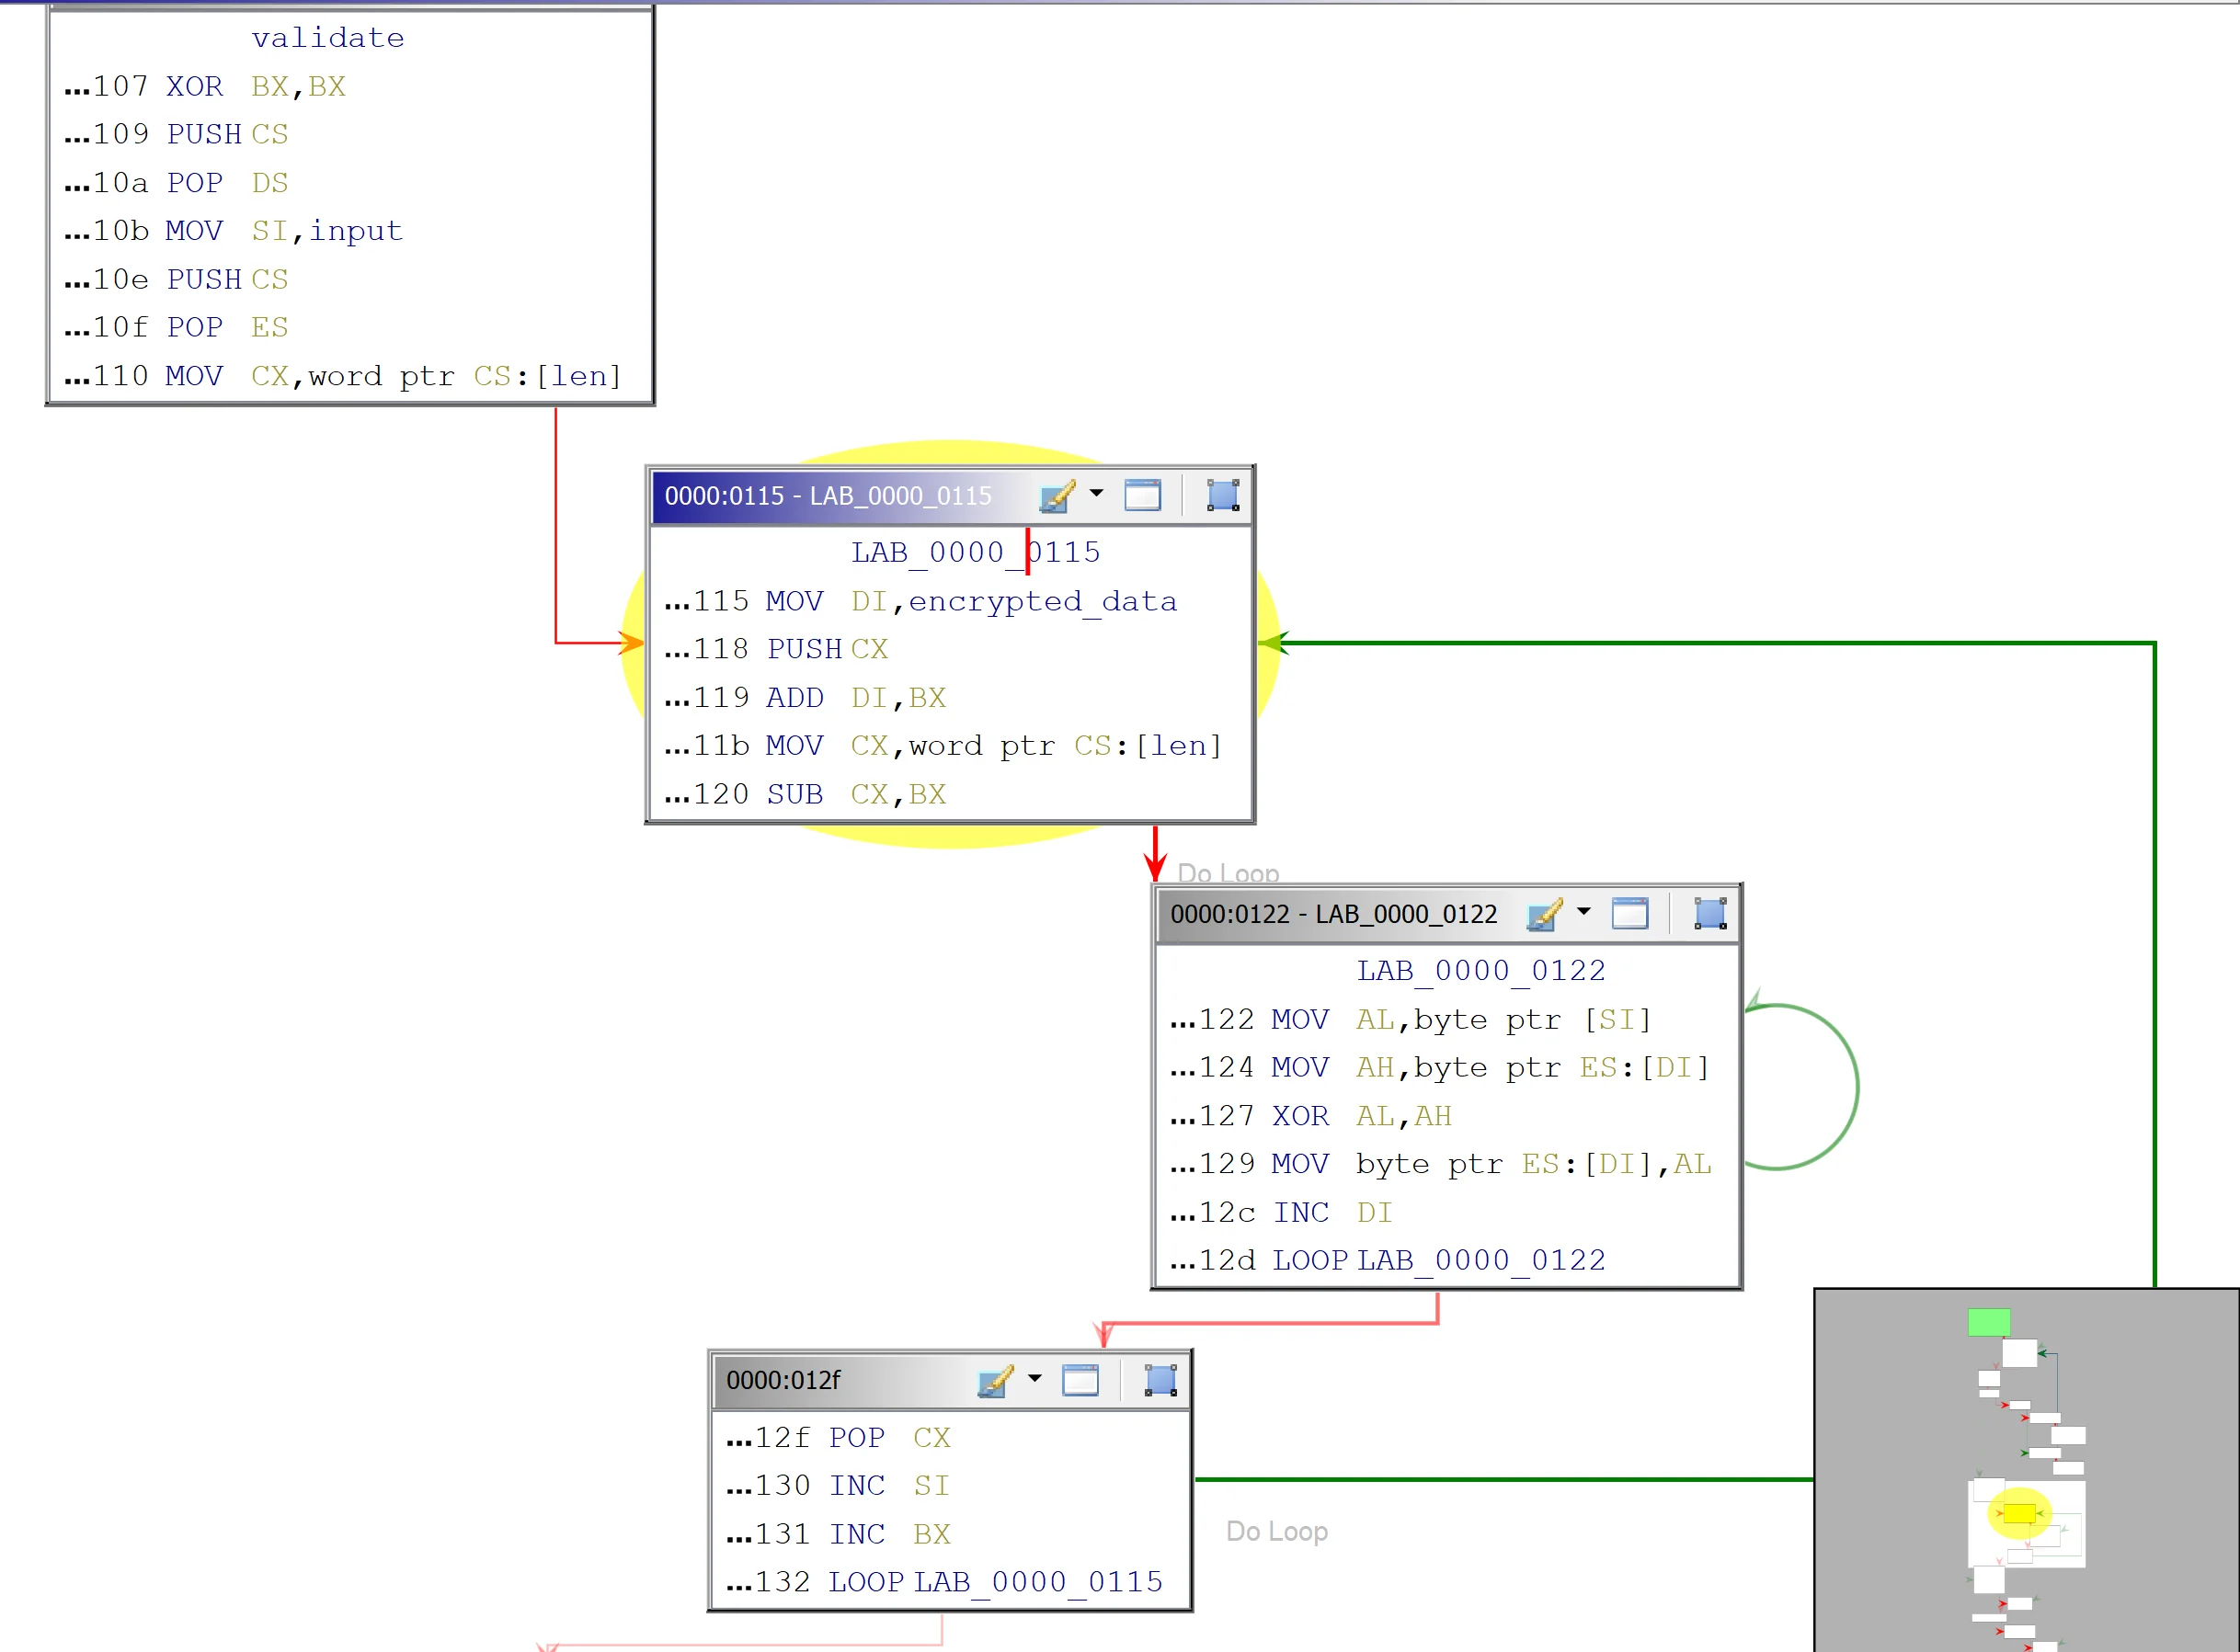The width and height of the screenshot is (2240, 1652).
Task: Click MOV CX,word ptr CS:[len] at 110
Action: (343, 376)
